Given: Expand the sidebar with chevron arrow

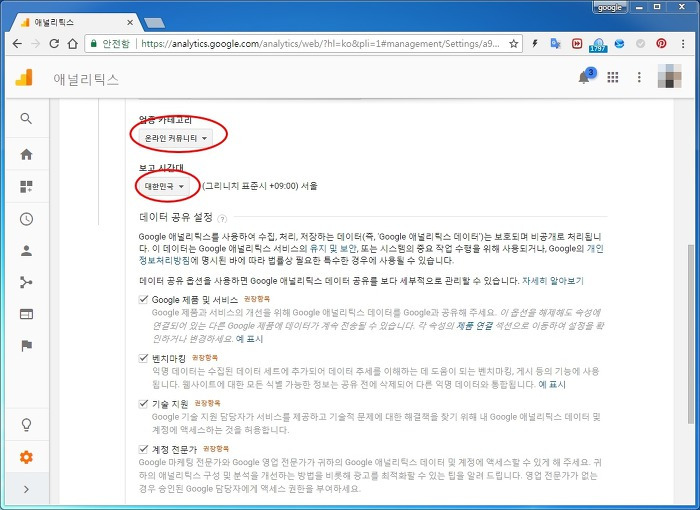Looking at the screenshot, I should [x=26, y=489].
